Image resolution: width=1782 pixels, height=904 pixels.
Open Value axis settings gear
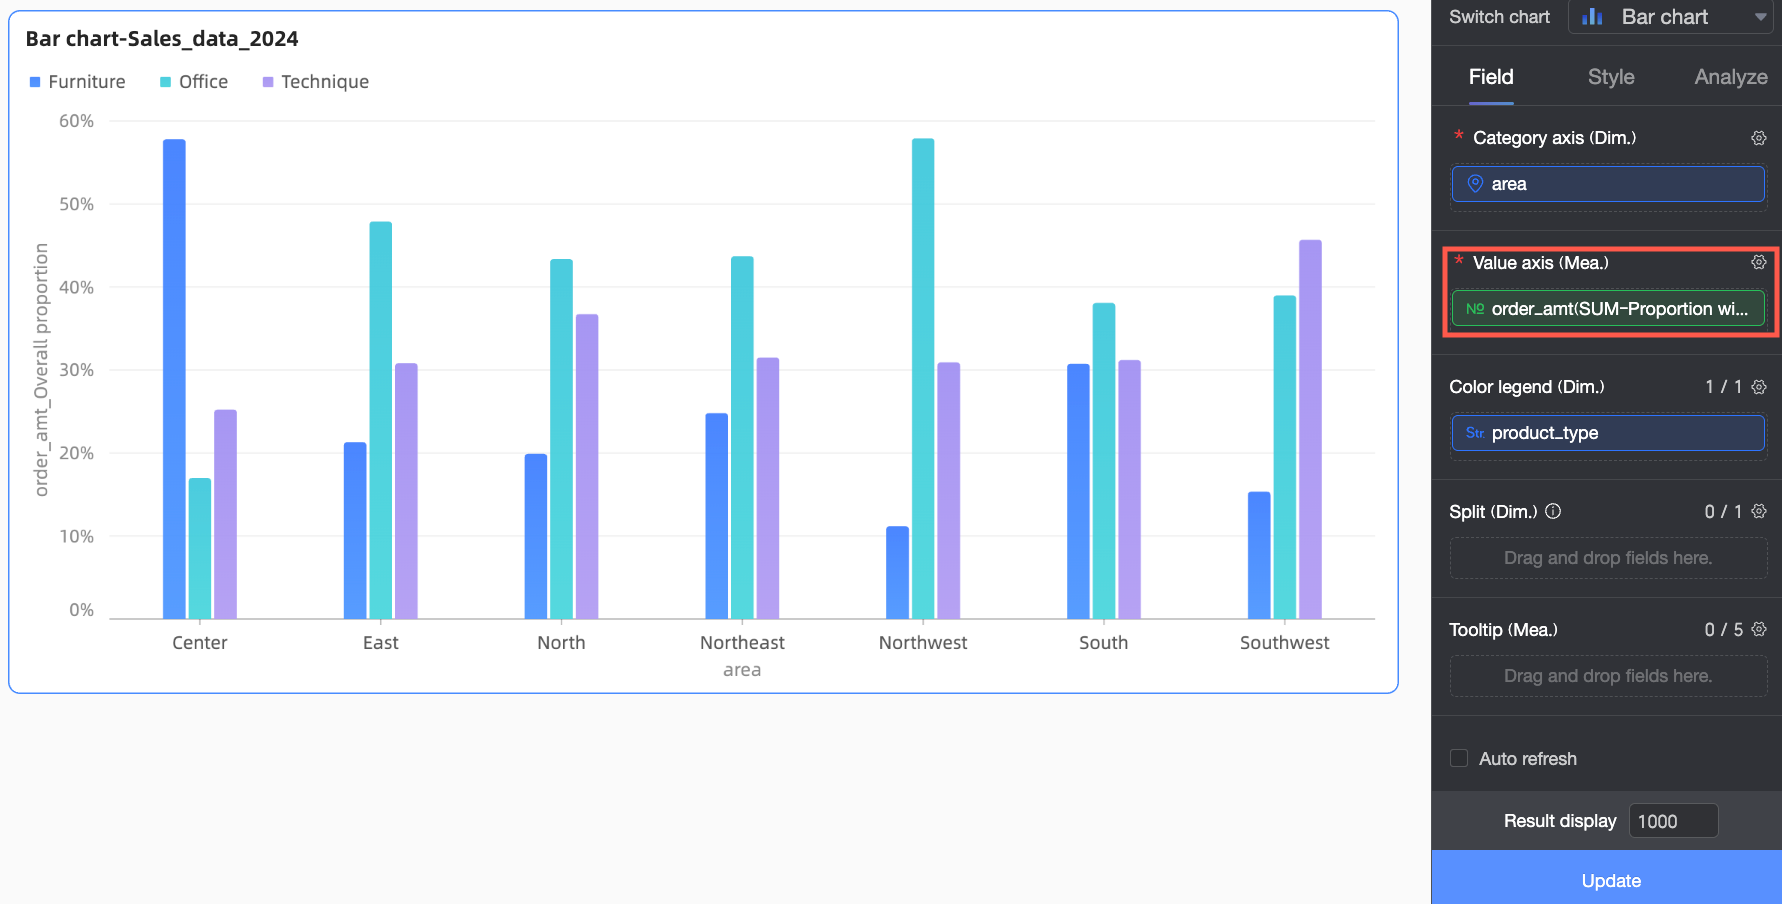pos(1759,262)
